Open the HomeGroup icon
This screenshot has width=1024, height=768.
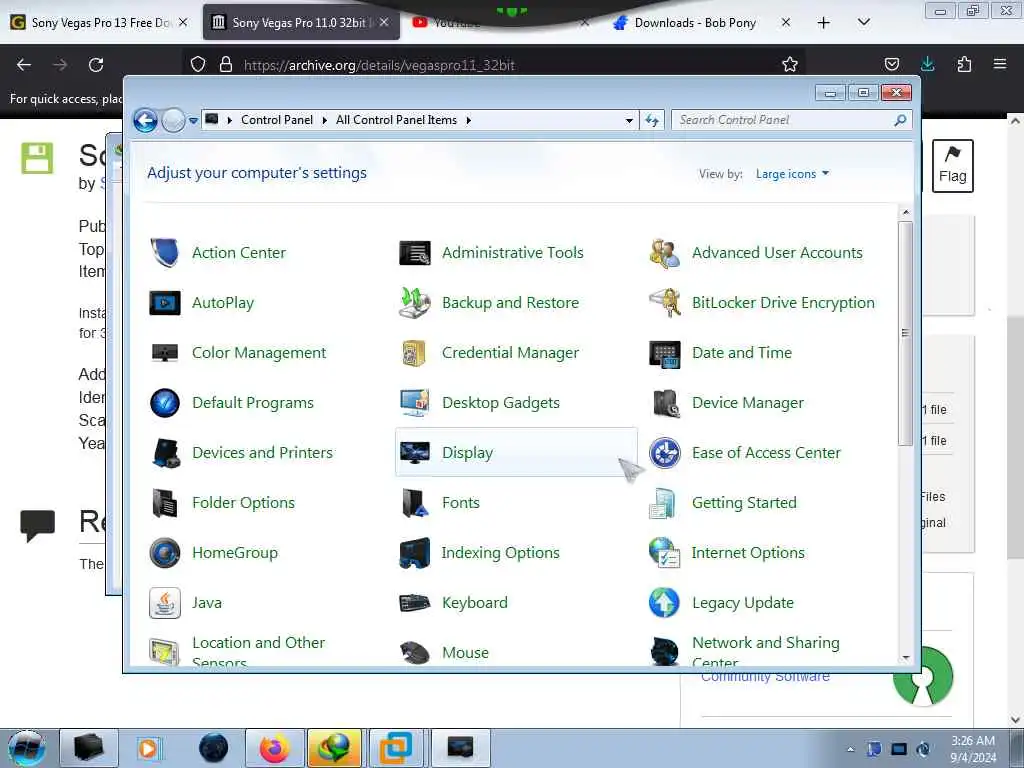click(165, 552)
